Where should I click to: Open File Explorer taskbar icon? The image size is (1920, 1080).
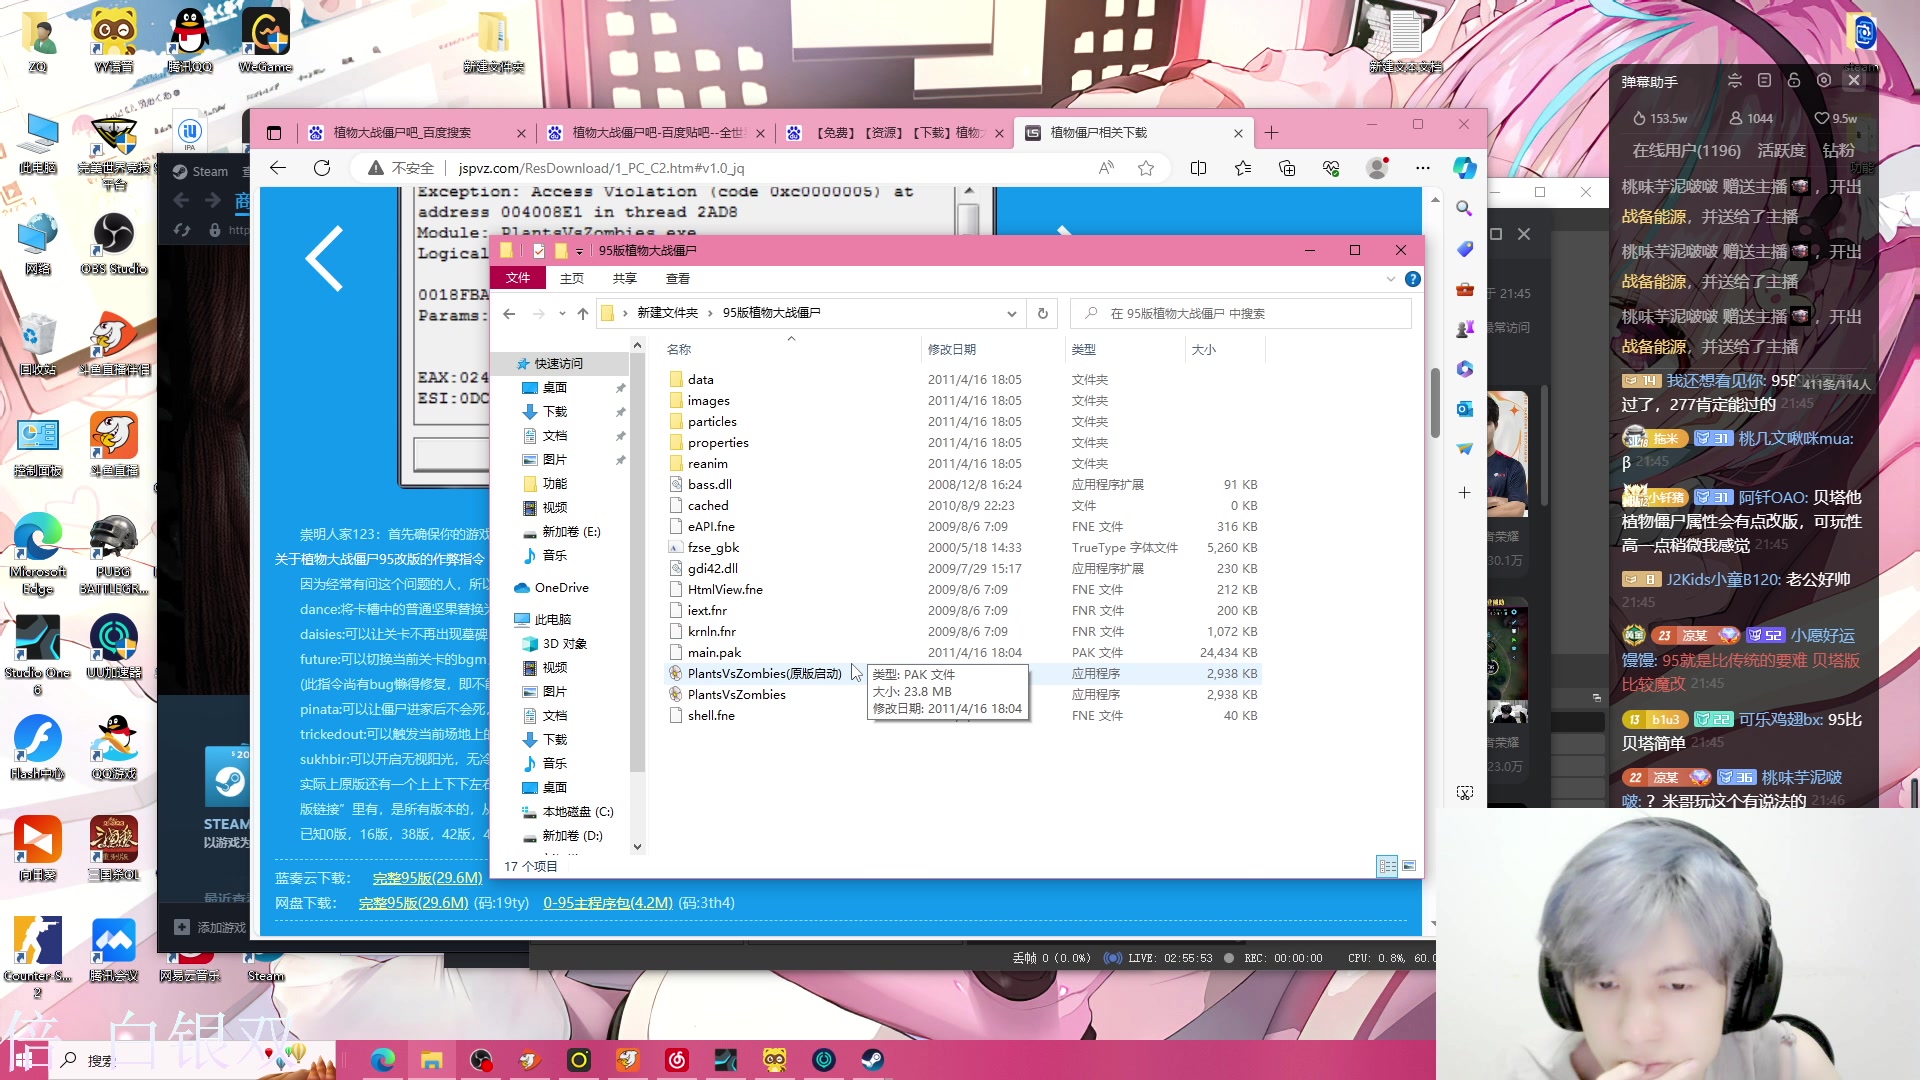click(x=431, y=1060)
